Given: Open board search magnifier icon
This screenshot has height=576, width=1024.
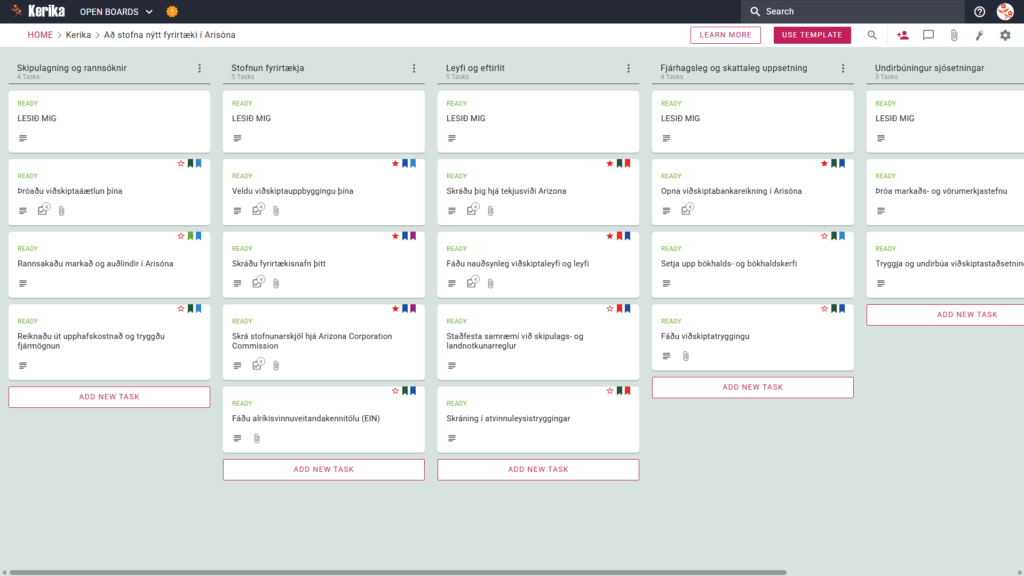Looking at the screenshot, I should 872,35.
